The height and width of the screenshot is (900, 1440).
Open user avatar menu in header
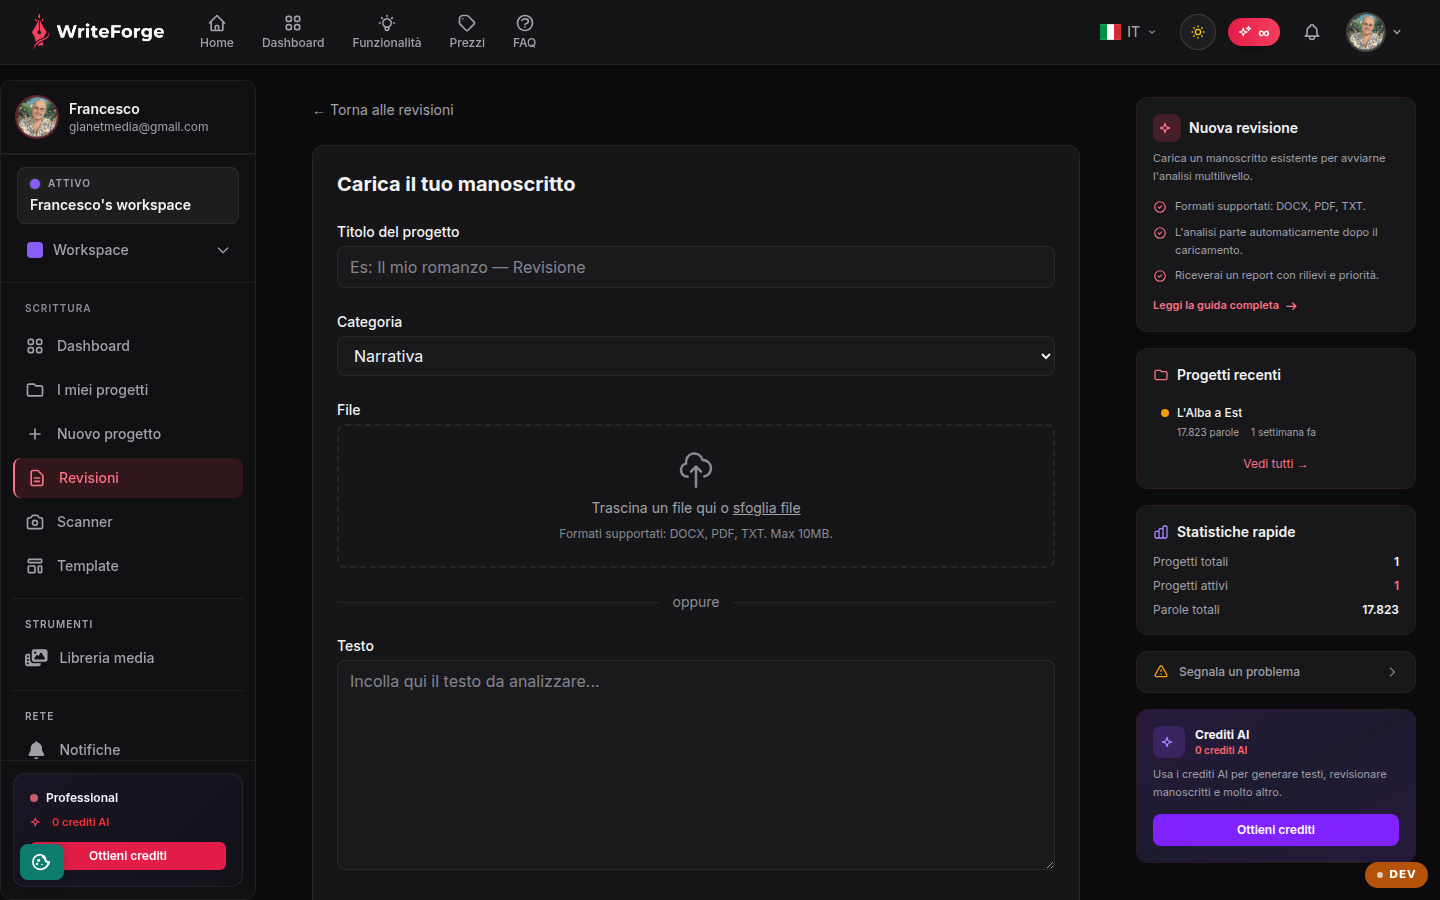1374,32
